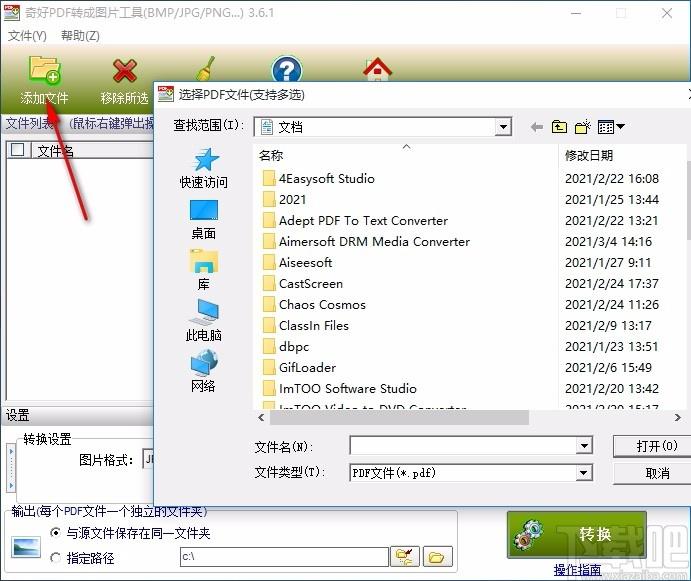Select the Chaos Cosmos folder

pyautogui.click(x=314, y=305)
